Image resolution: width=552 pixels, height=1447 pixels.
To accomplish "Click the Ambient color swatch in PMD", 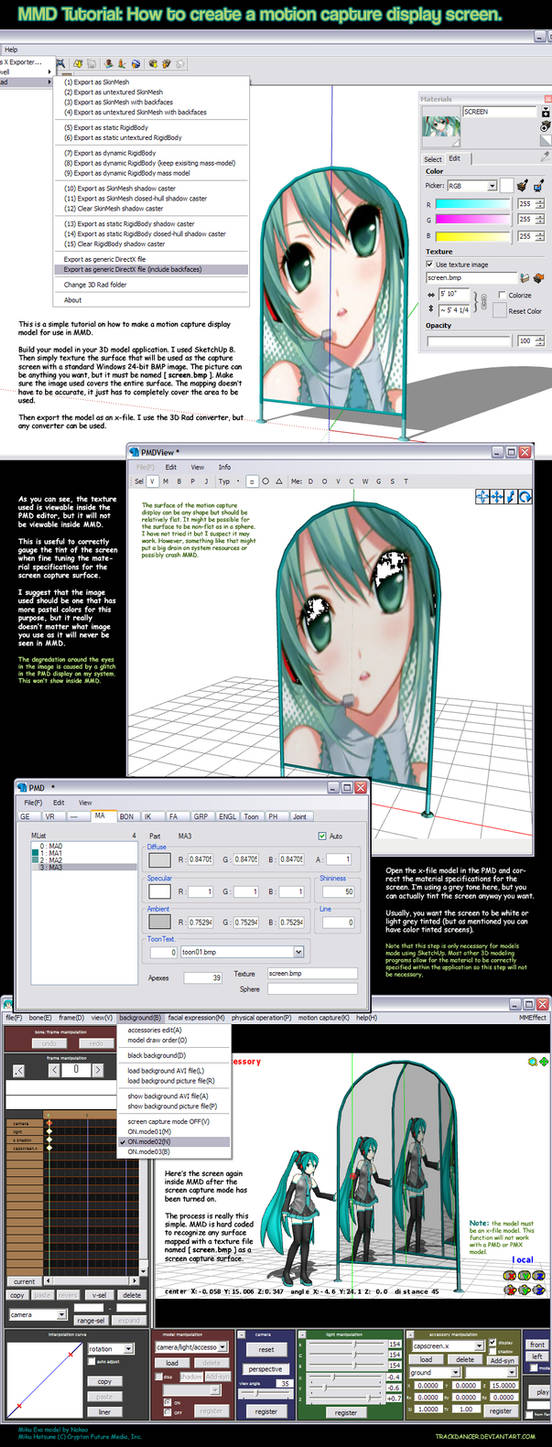I will 159,921.
